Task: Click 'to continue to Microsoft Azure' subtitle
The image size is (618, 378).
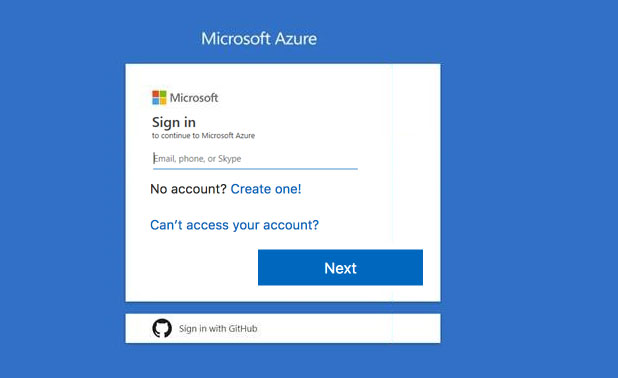Action: (x=203, y=136)
